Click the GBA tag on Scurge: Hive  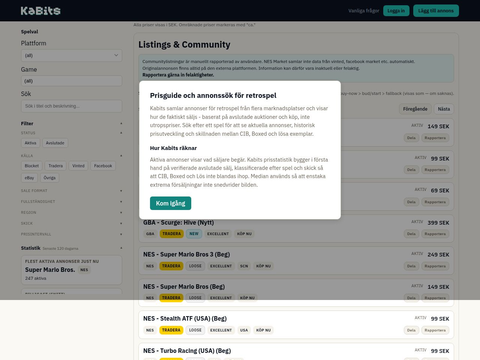click(150, 234)
